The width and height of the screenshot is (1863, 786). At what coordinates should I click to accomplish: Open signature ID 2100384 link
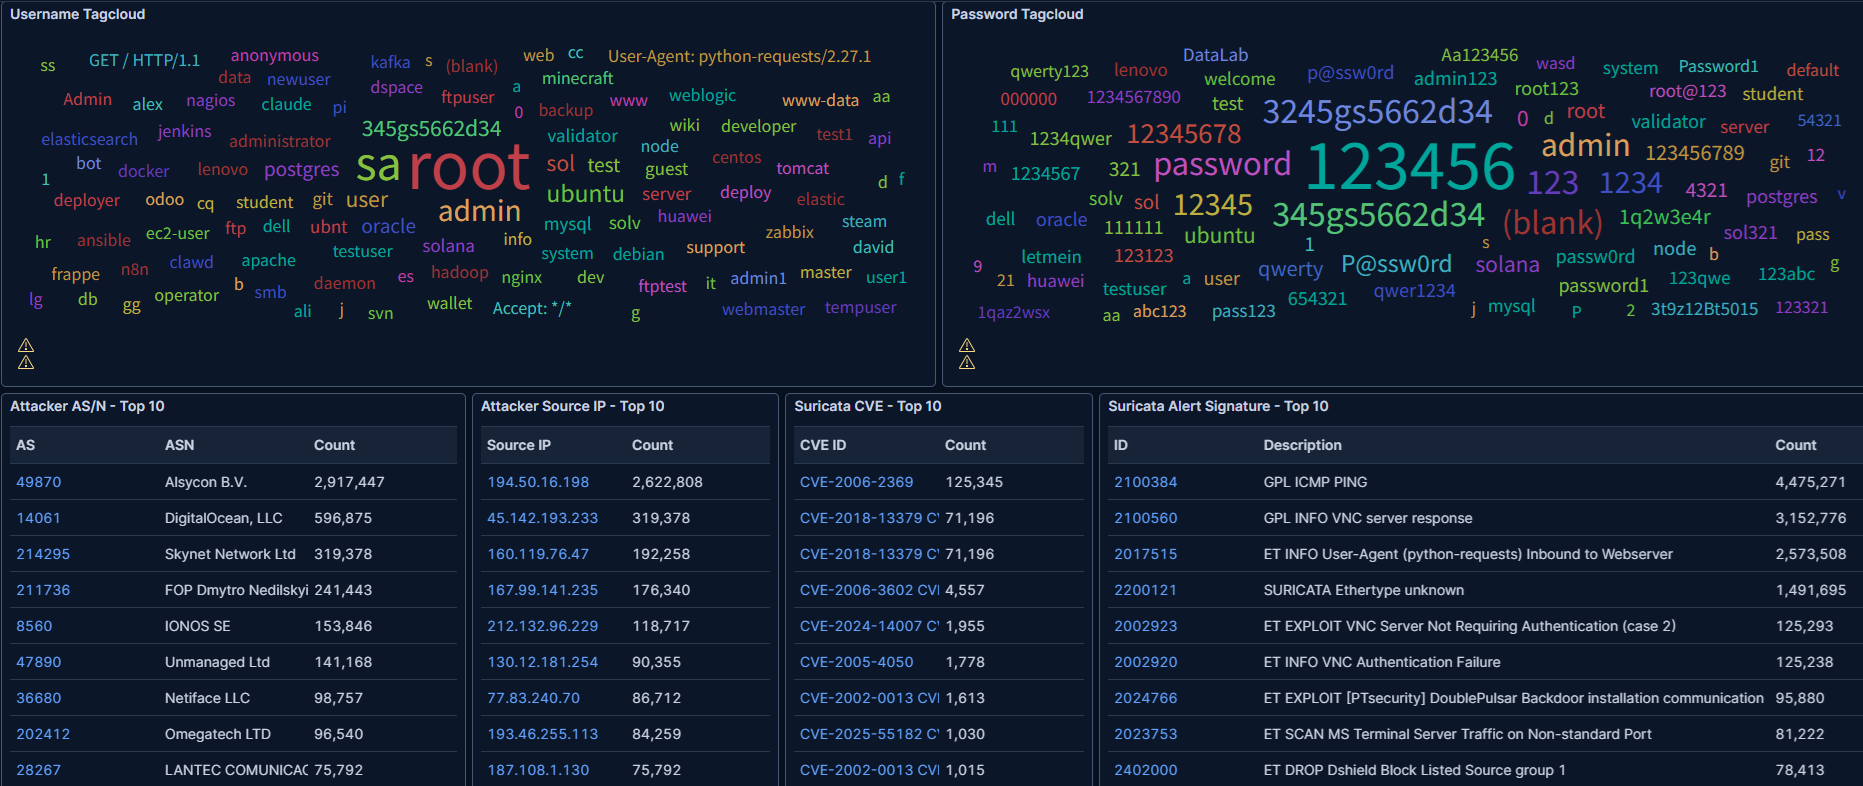(x=1145, y=482)
